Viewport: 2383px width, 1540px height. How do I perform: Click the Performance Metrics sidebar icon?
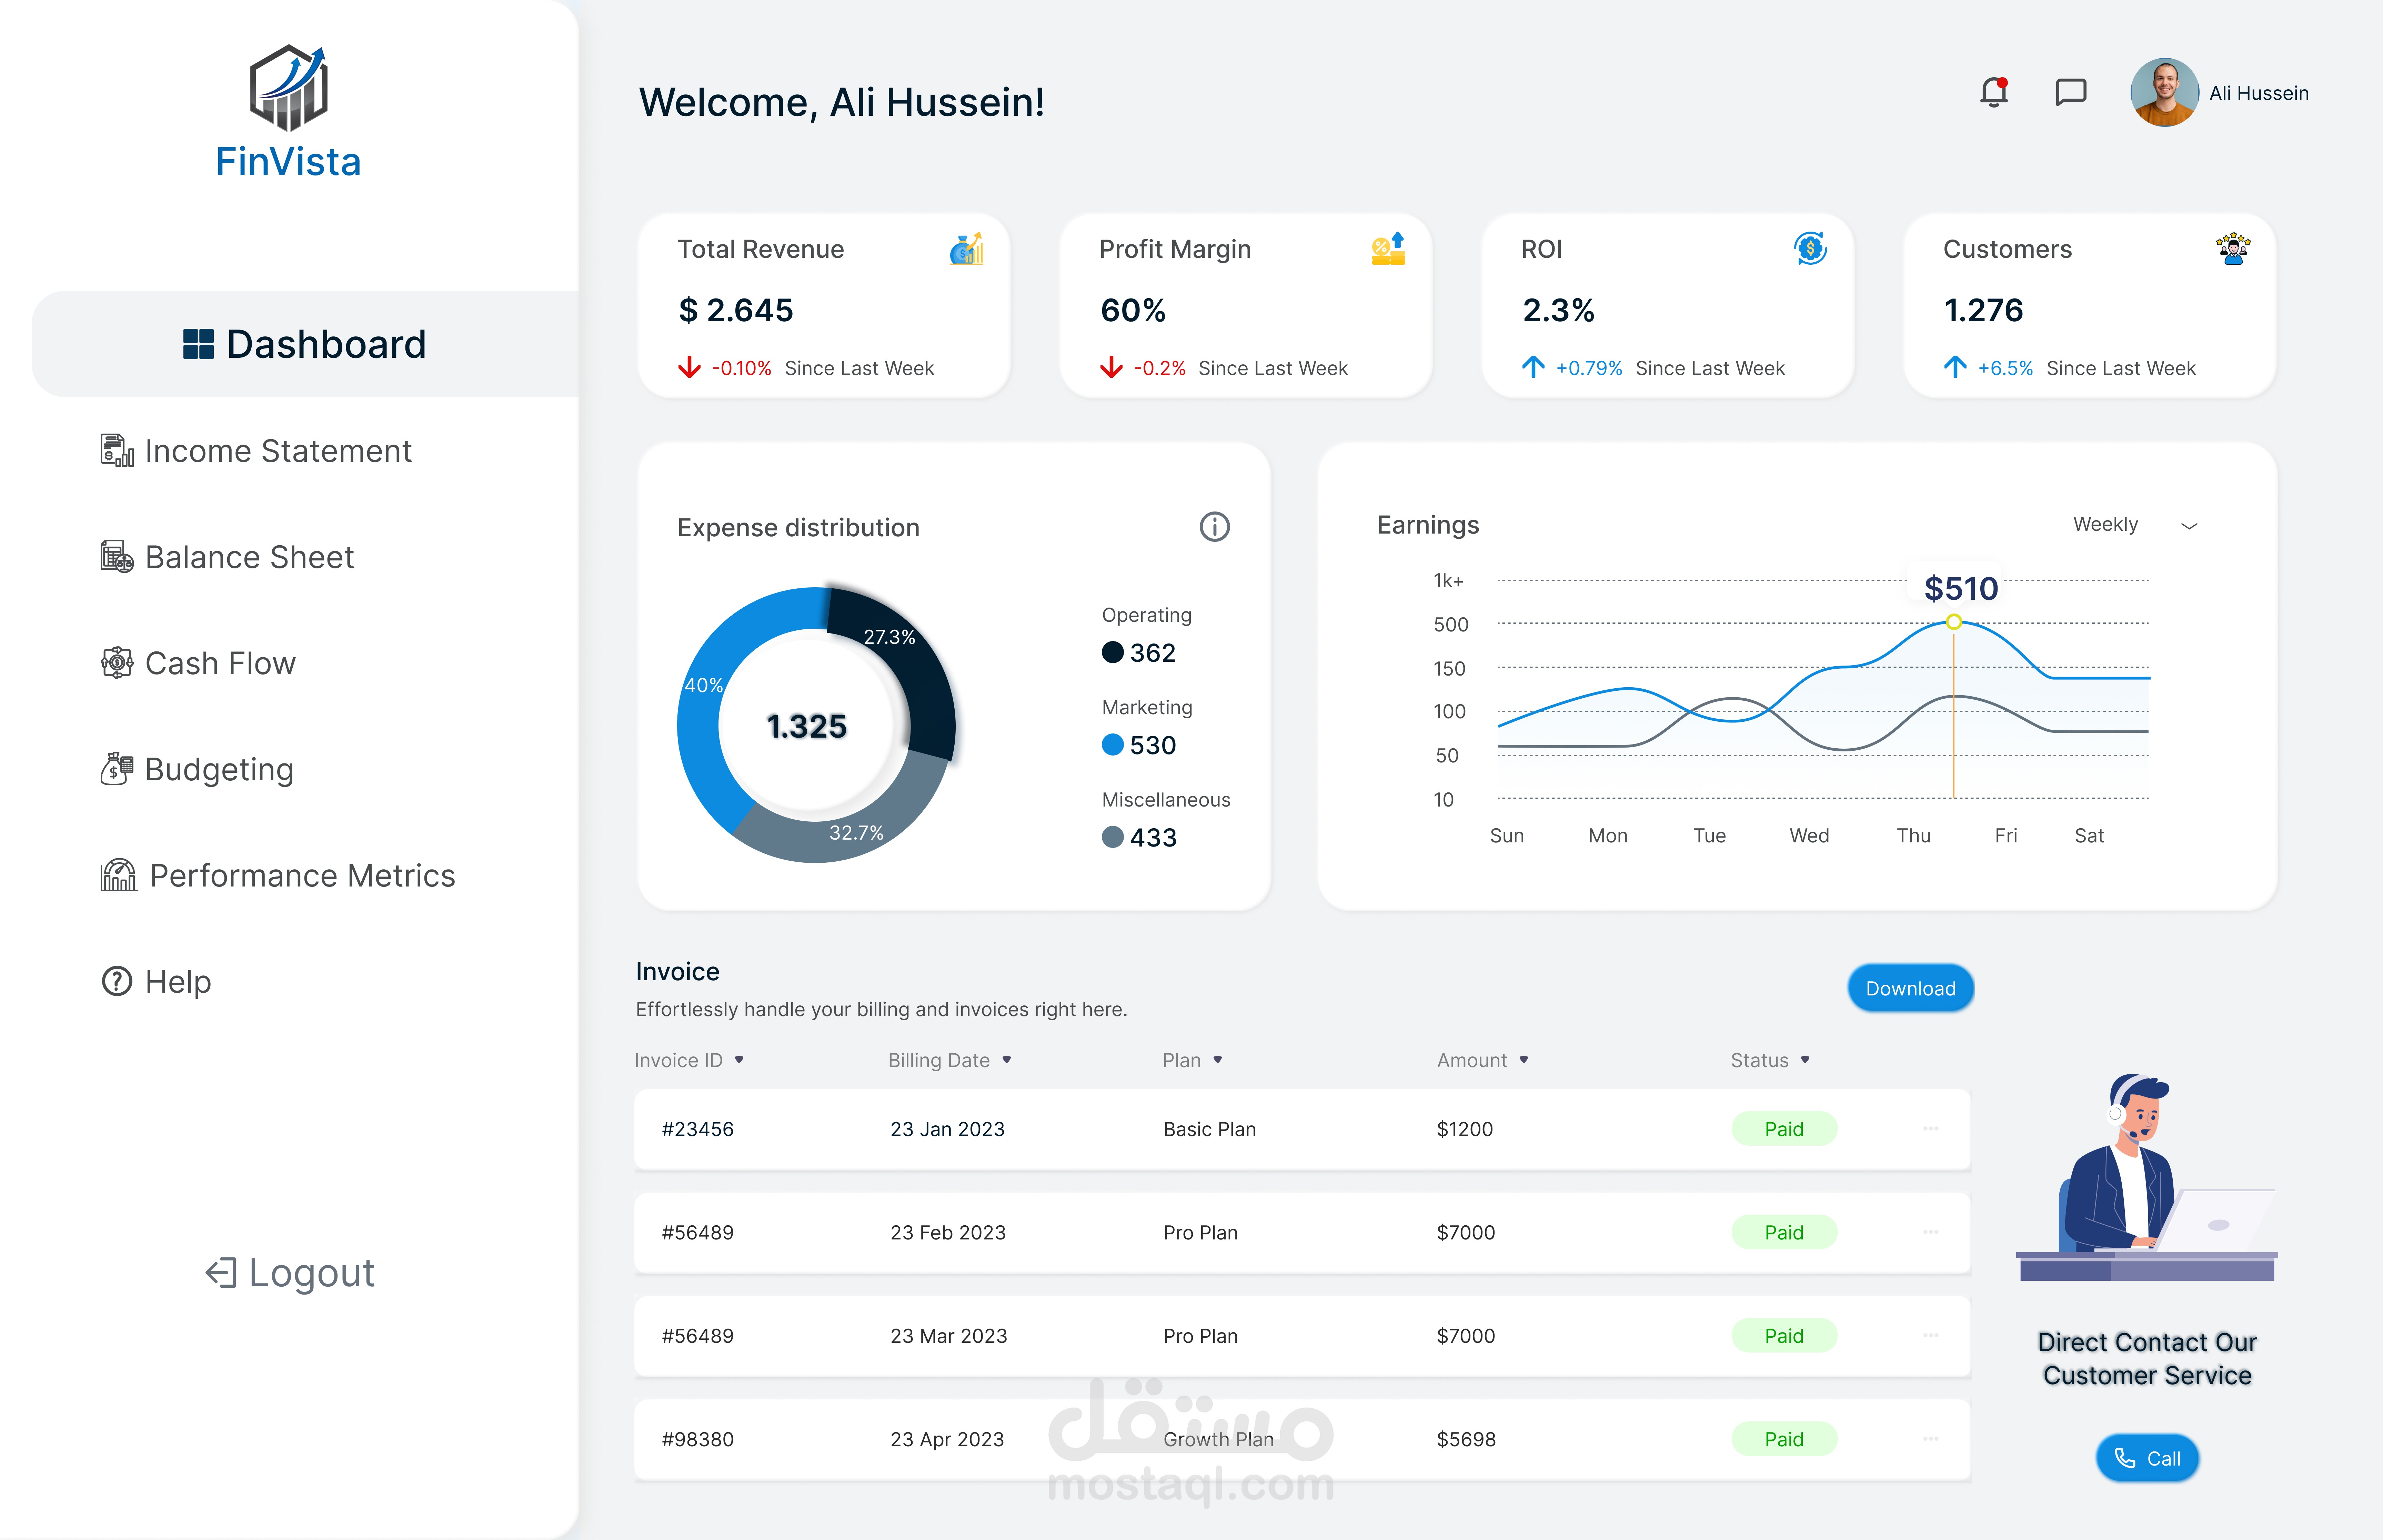pos(119,875)
